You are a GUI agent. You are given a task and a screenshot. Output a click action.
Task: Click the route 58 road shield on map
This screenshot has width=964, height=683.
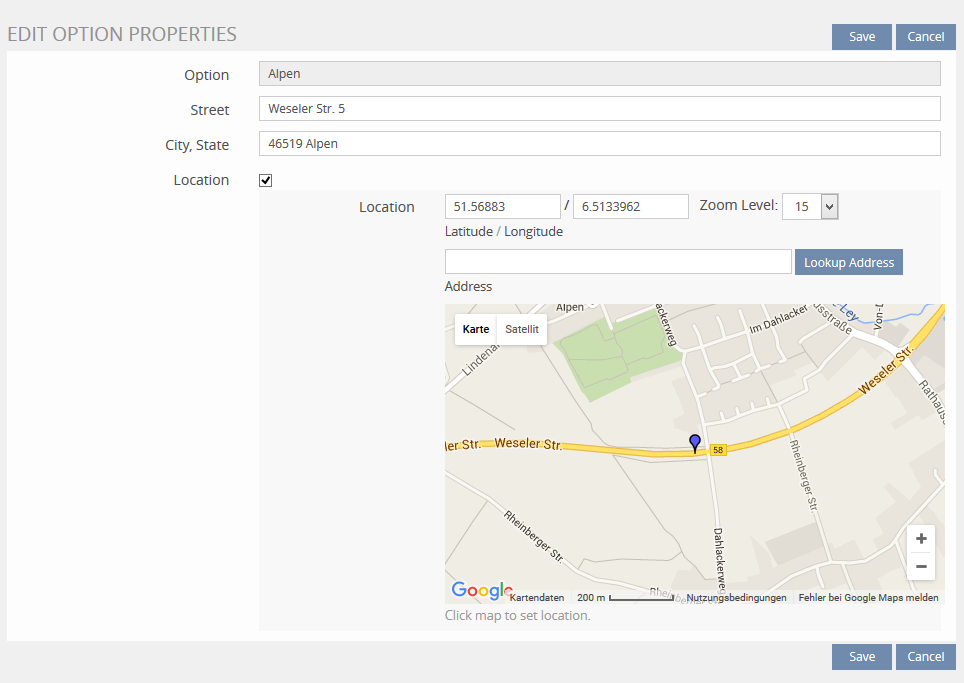(718, 451)
